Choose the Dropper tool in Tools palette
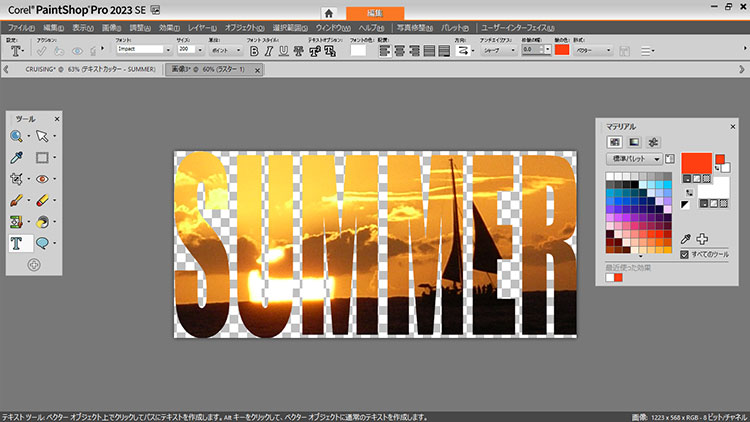Image resolution: width=750 pixels, height=422 pixels. [17, 158]
